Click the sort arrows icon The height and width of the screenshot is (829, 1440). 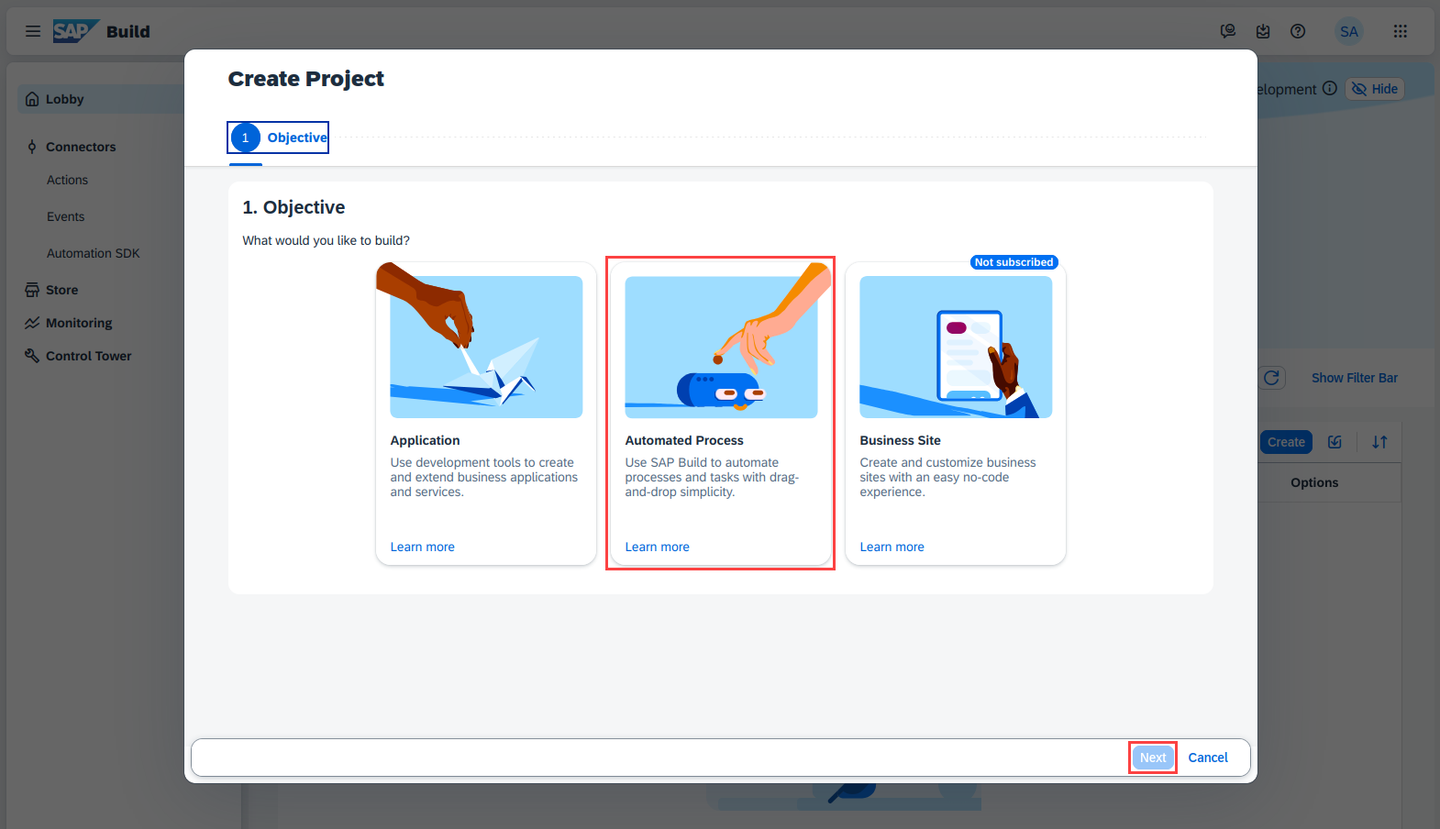click(1379, 442)
